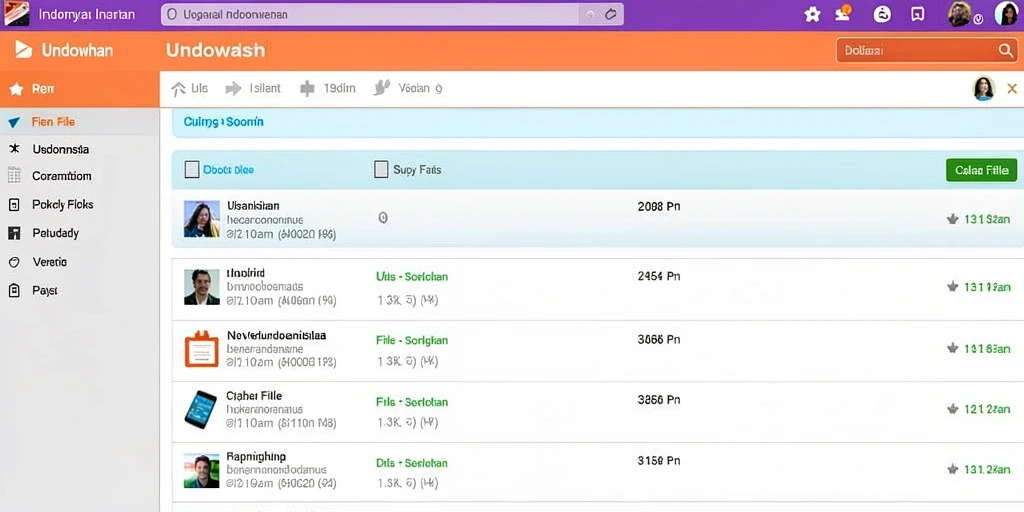Tick the Supy Fats checkbox

click(381, 170)
